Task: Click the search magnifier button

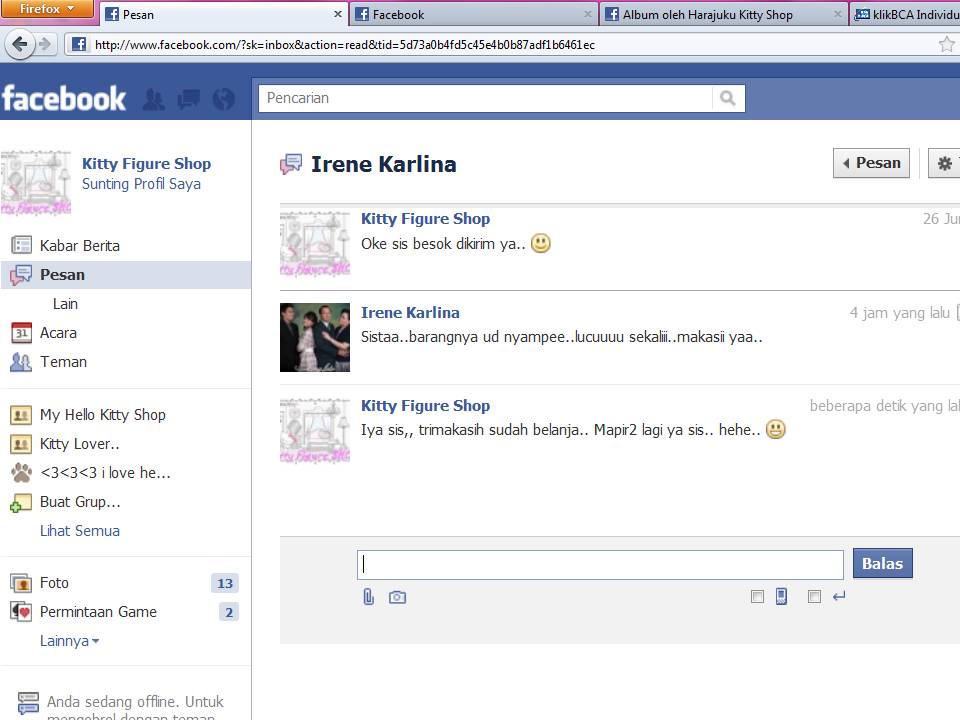Action: tap(728, 98)
